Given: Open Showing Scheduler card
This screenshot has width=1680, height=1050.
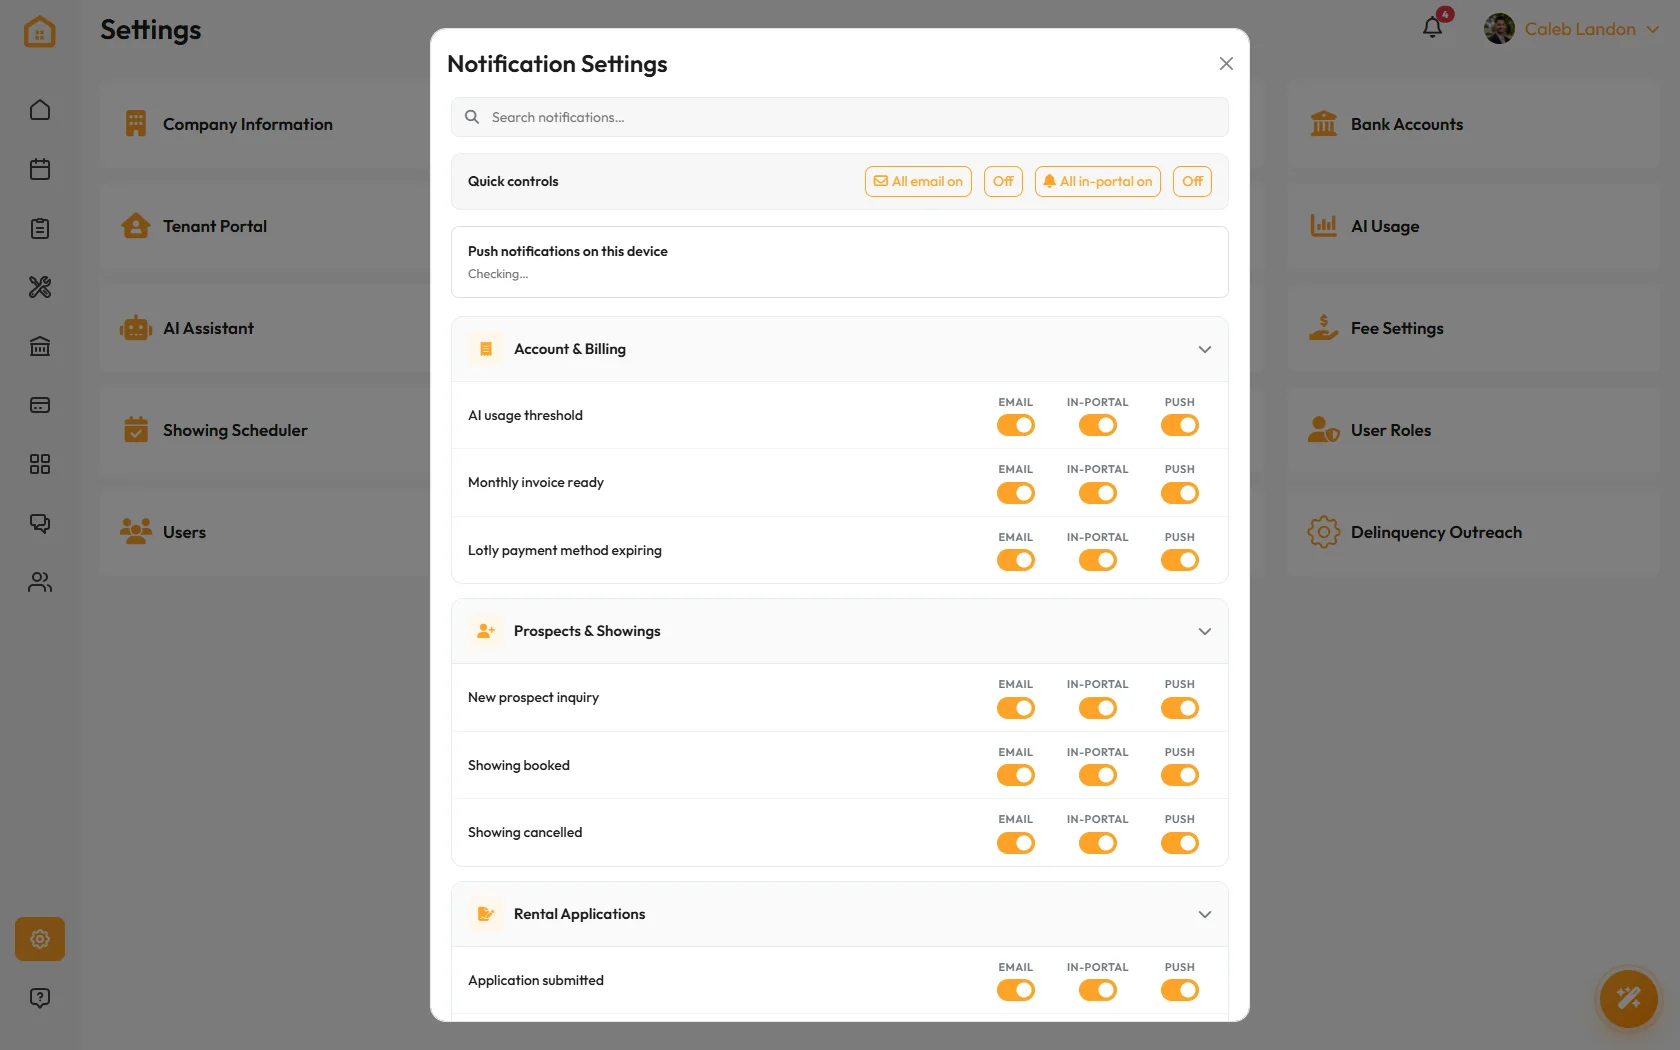Looking at the screenshot, I should [265, 430].
